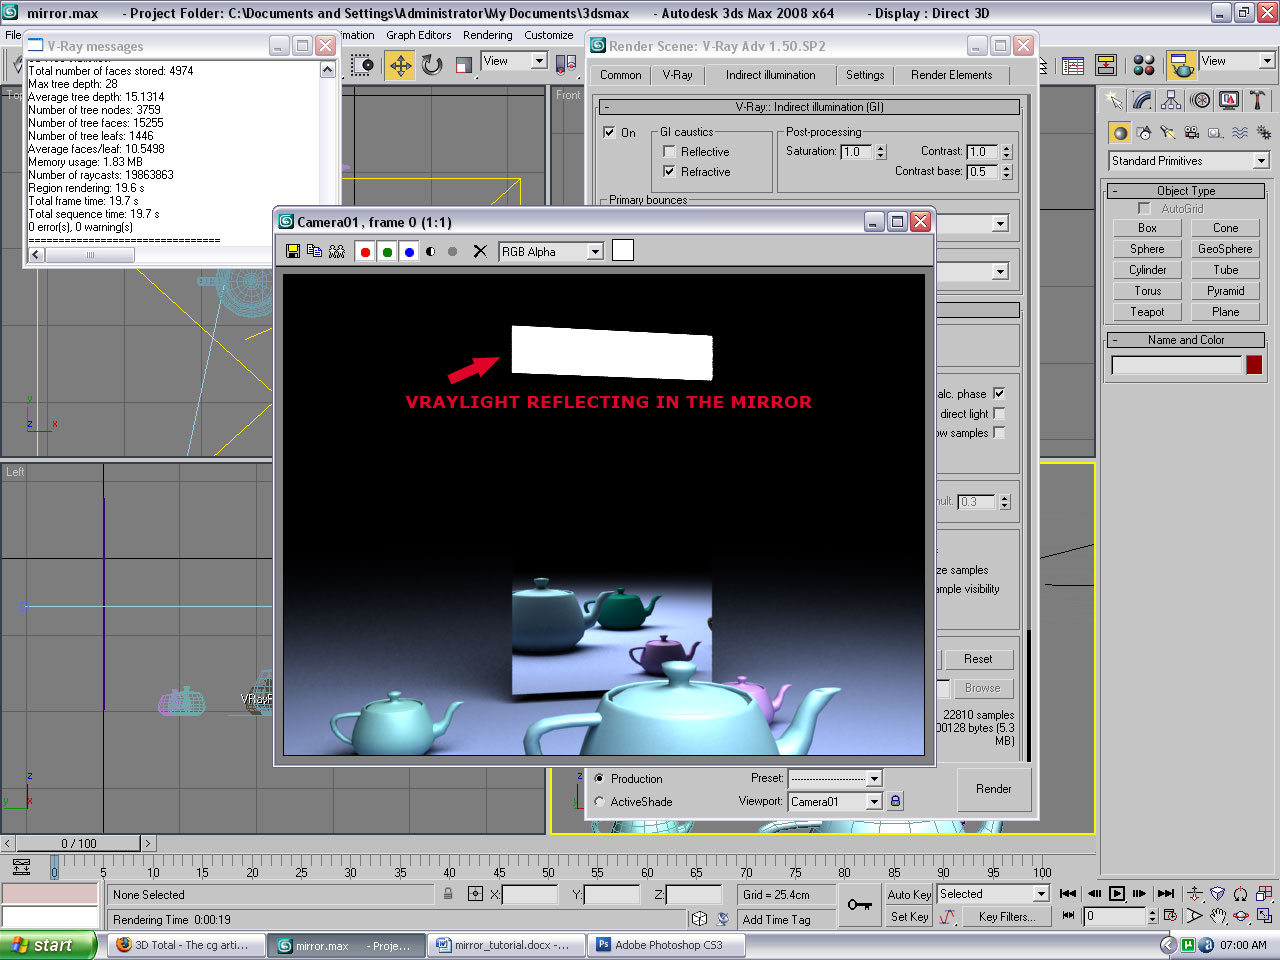
Task: Click the Render button
Action: tap(993, 789)
